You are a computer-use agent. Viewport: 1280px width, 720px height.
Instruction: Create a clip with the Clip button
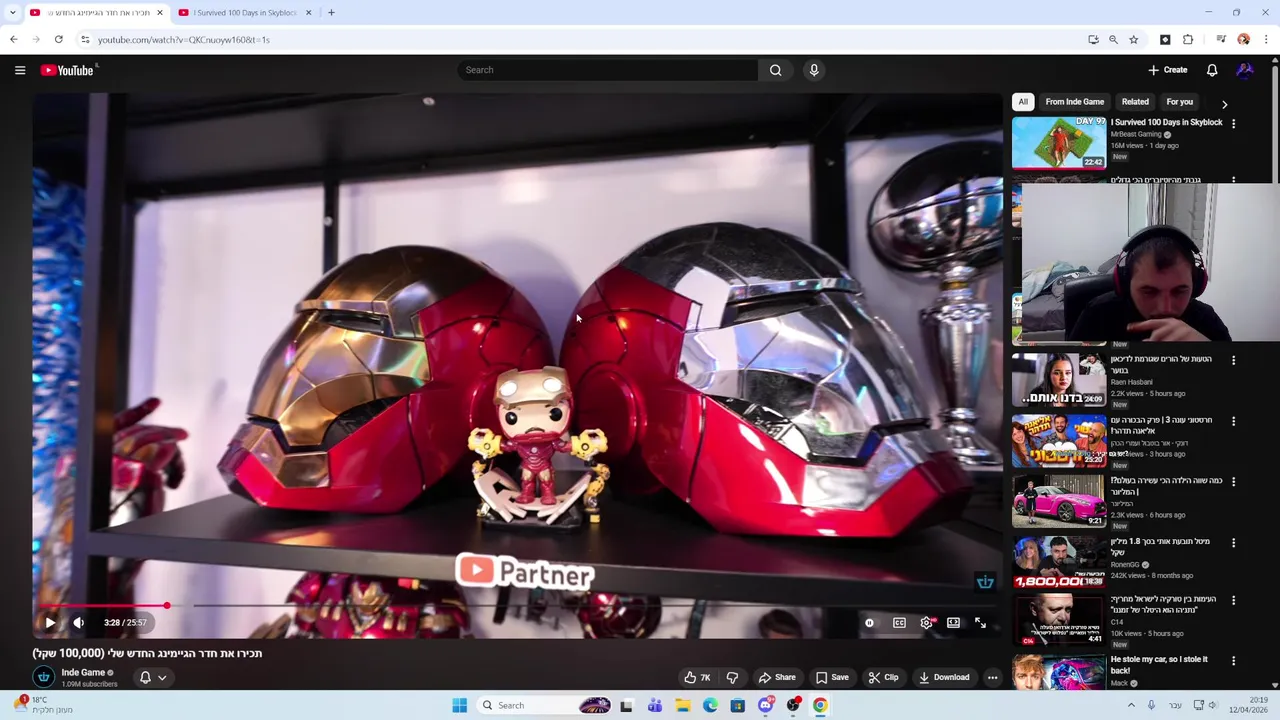(883, 677)
